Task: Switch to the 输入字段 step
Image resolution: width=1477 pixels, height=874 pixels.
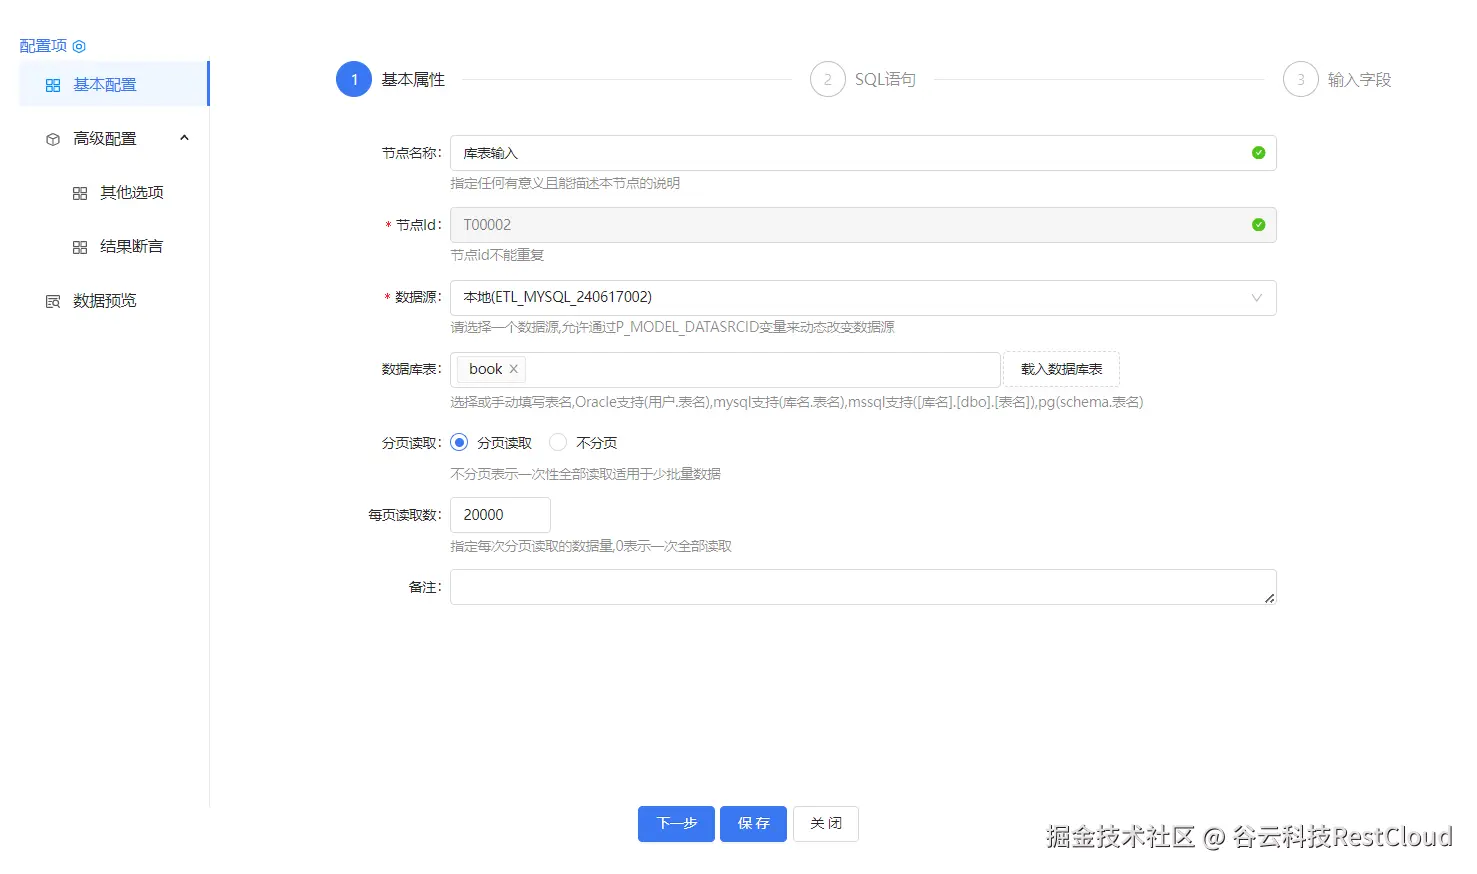Action: 1300,79
